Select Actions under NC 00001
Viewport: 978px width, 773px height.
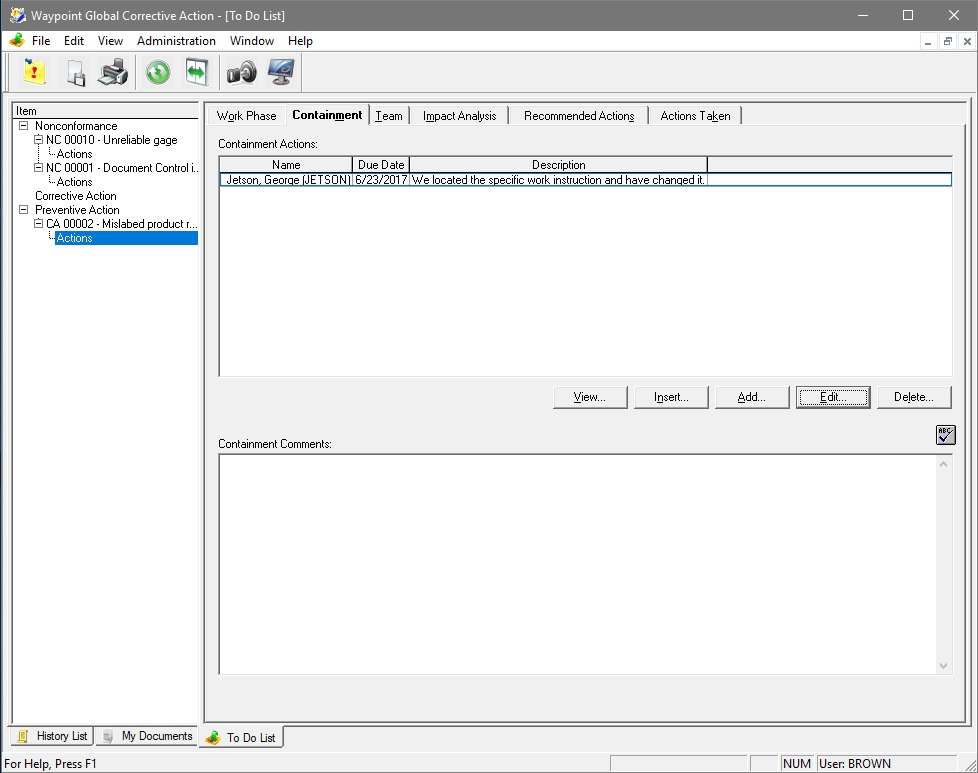coord(74,182)
